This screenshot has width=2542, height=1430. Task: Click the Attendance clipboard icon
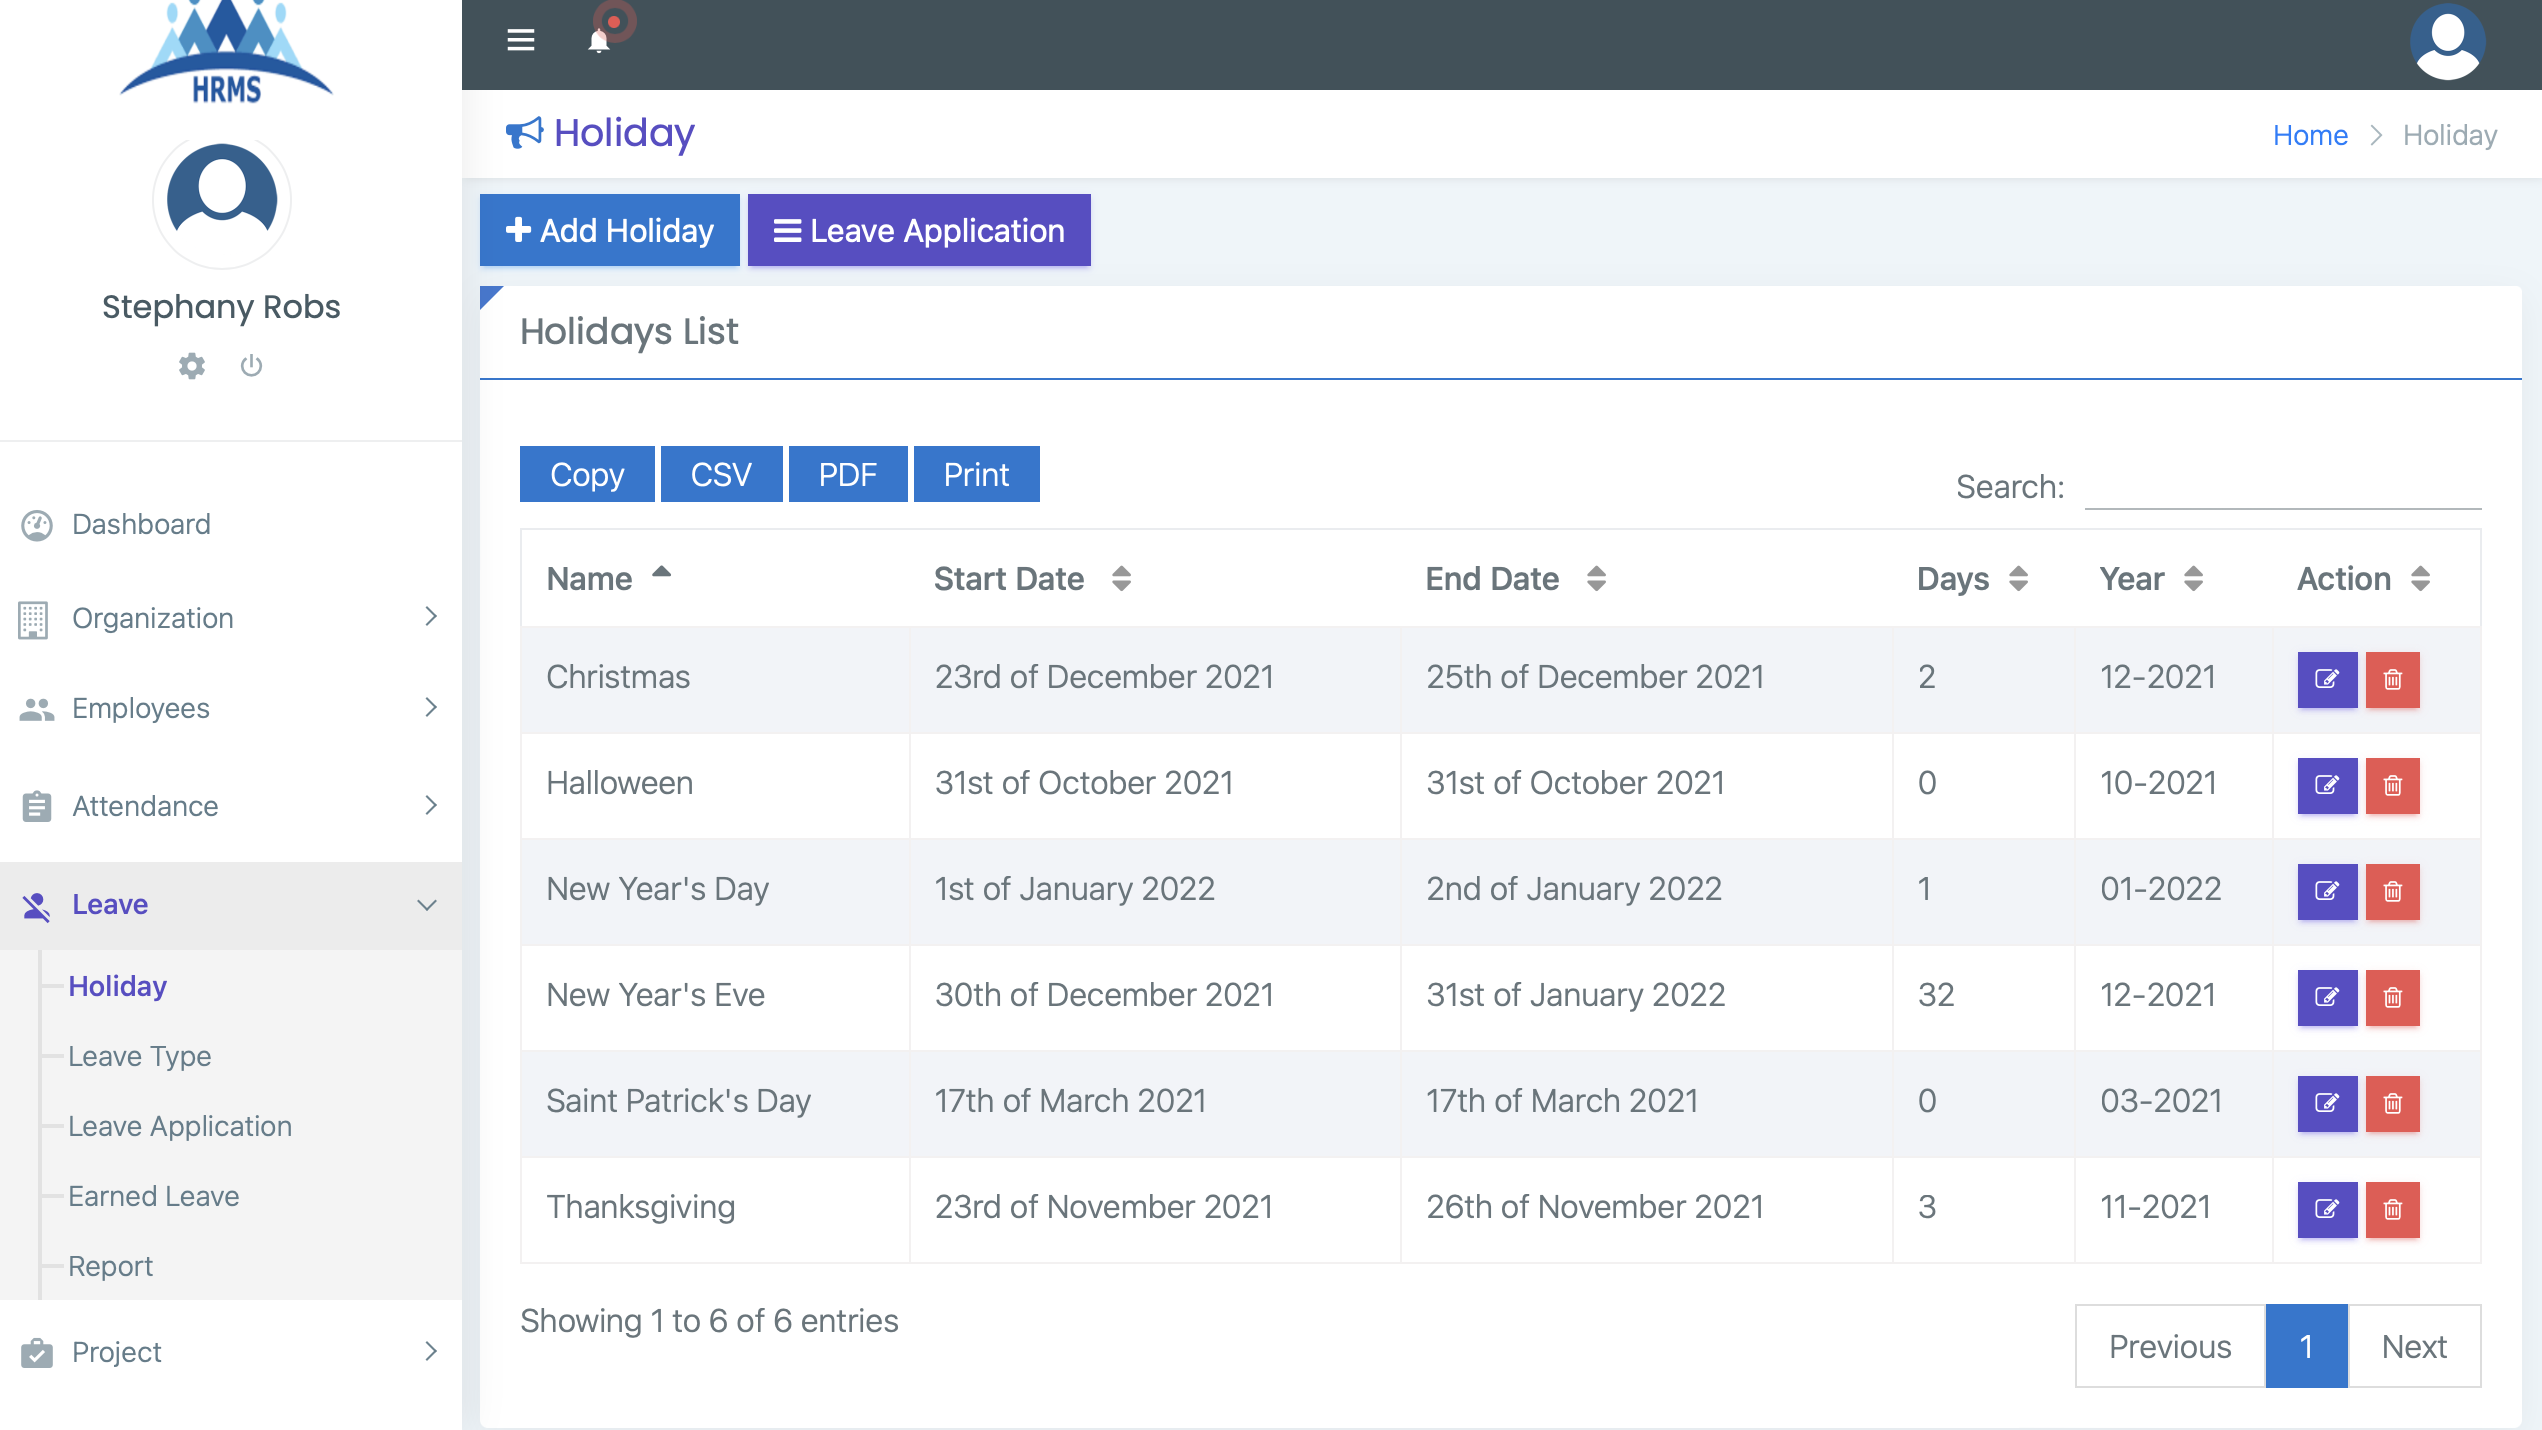[x=37, y=806]
